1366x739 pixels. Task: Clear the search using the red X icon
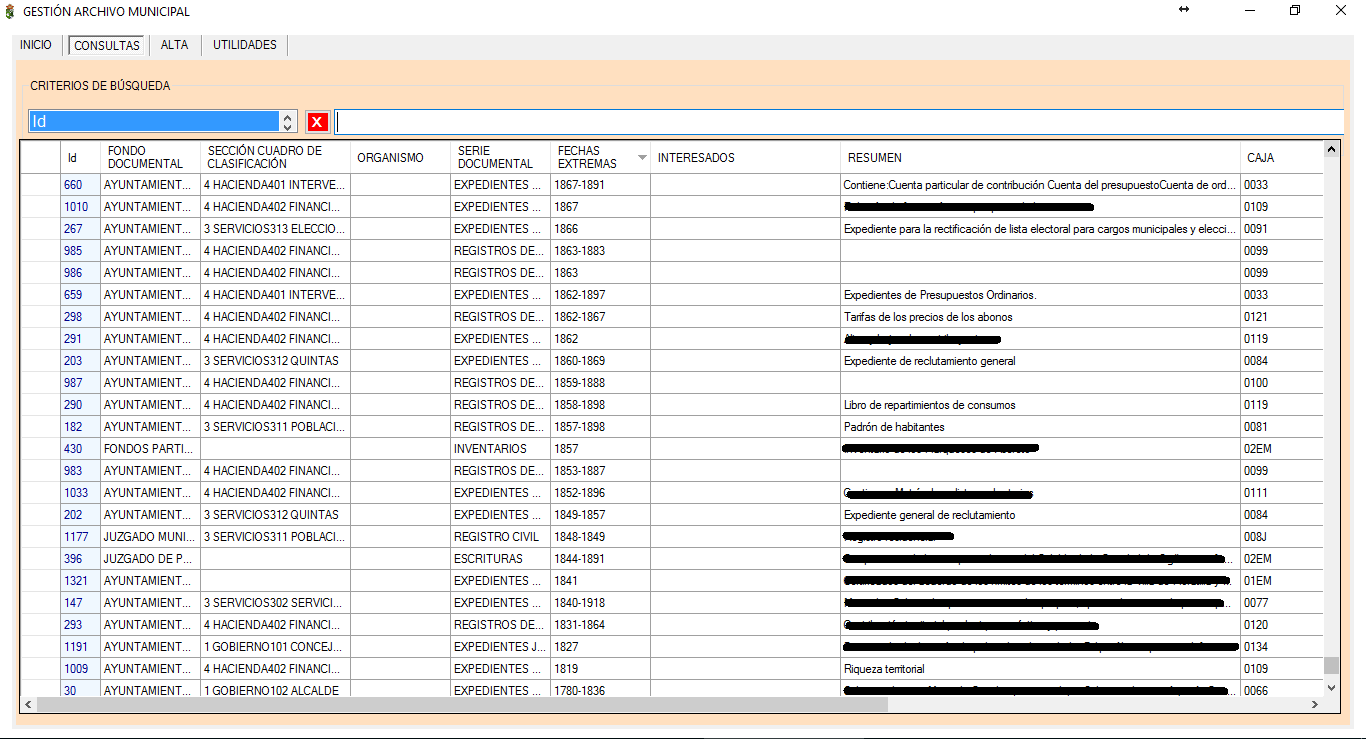318,122
